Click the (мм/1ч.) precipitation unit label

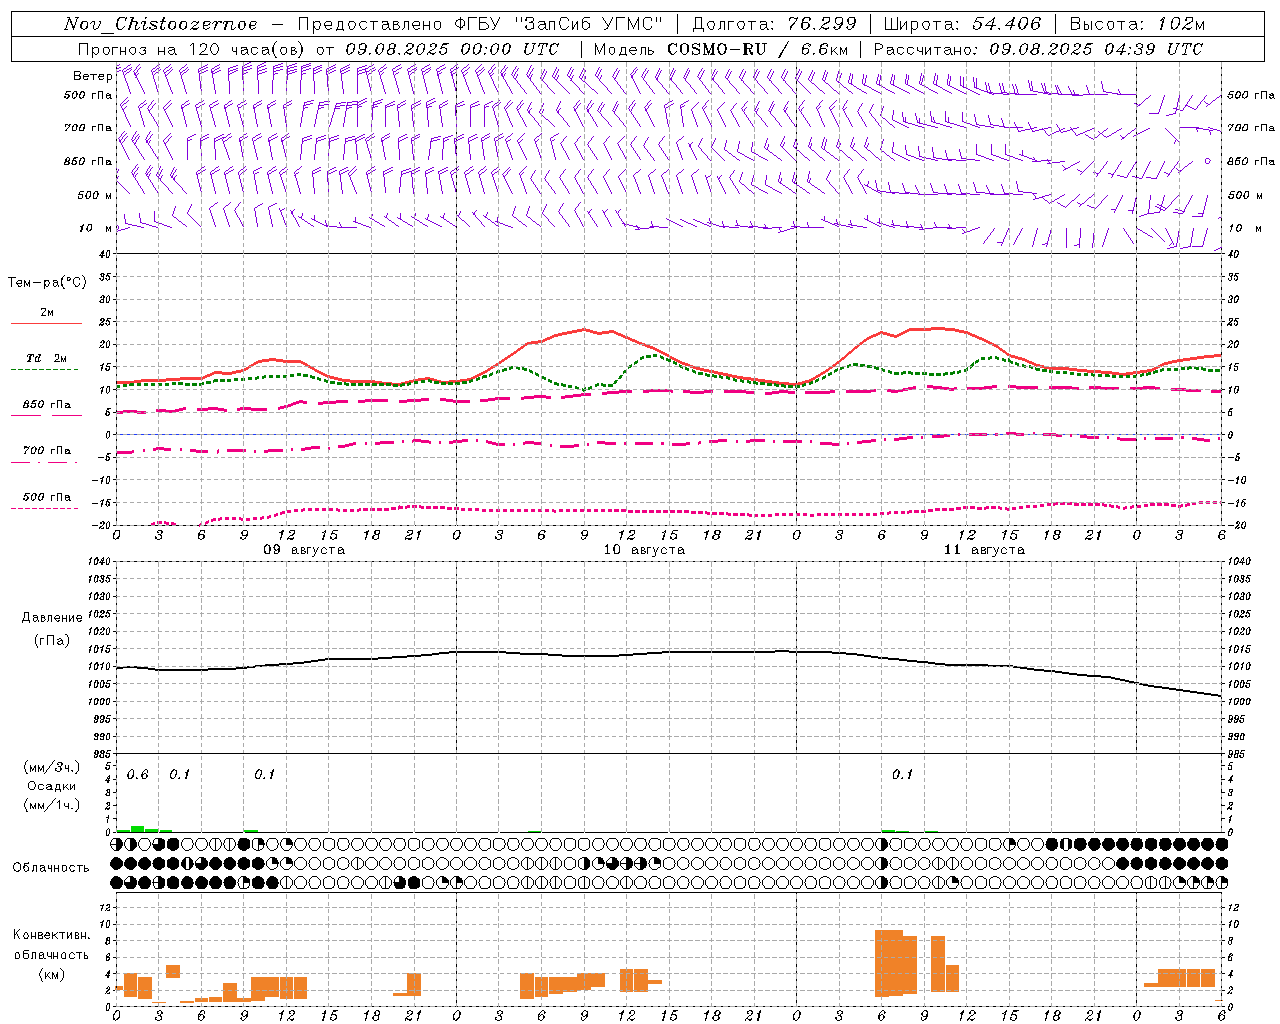click(51, 805)
